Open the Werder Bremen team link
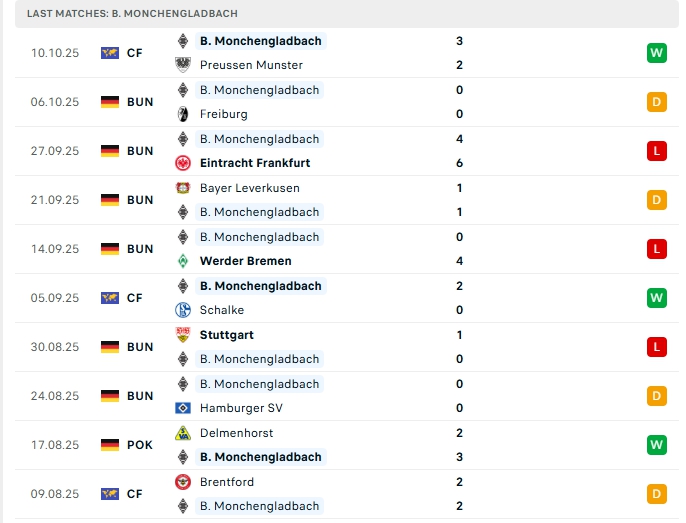 [x=246, y=261]
